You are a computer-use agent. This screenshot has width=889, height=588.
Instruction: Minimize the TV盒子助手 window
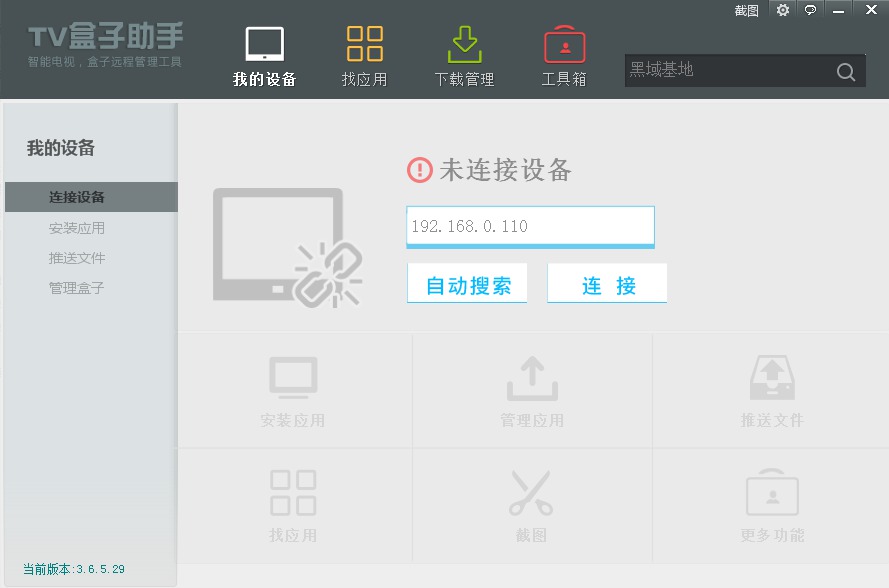839,10
